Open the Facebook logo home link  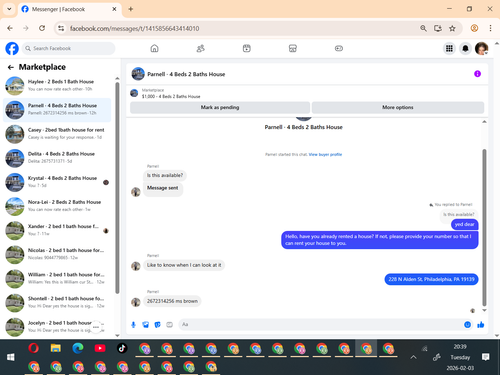click(12, 48)
